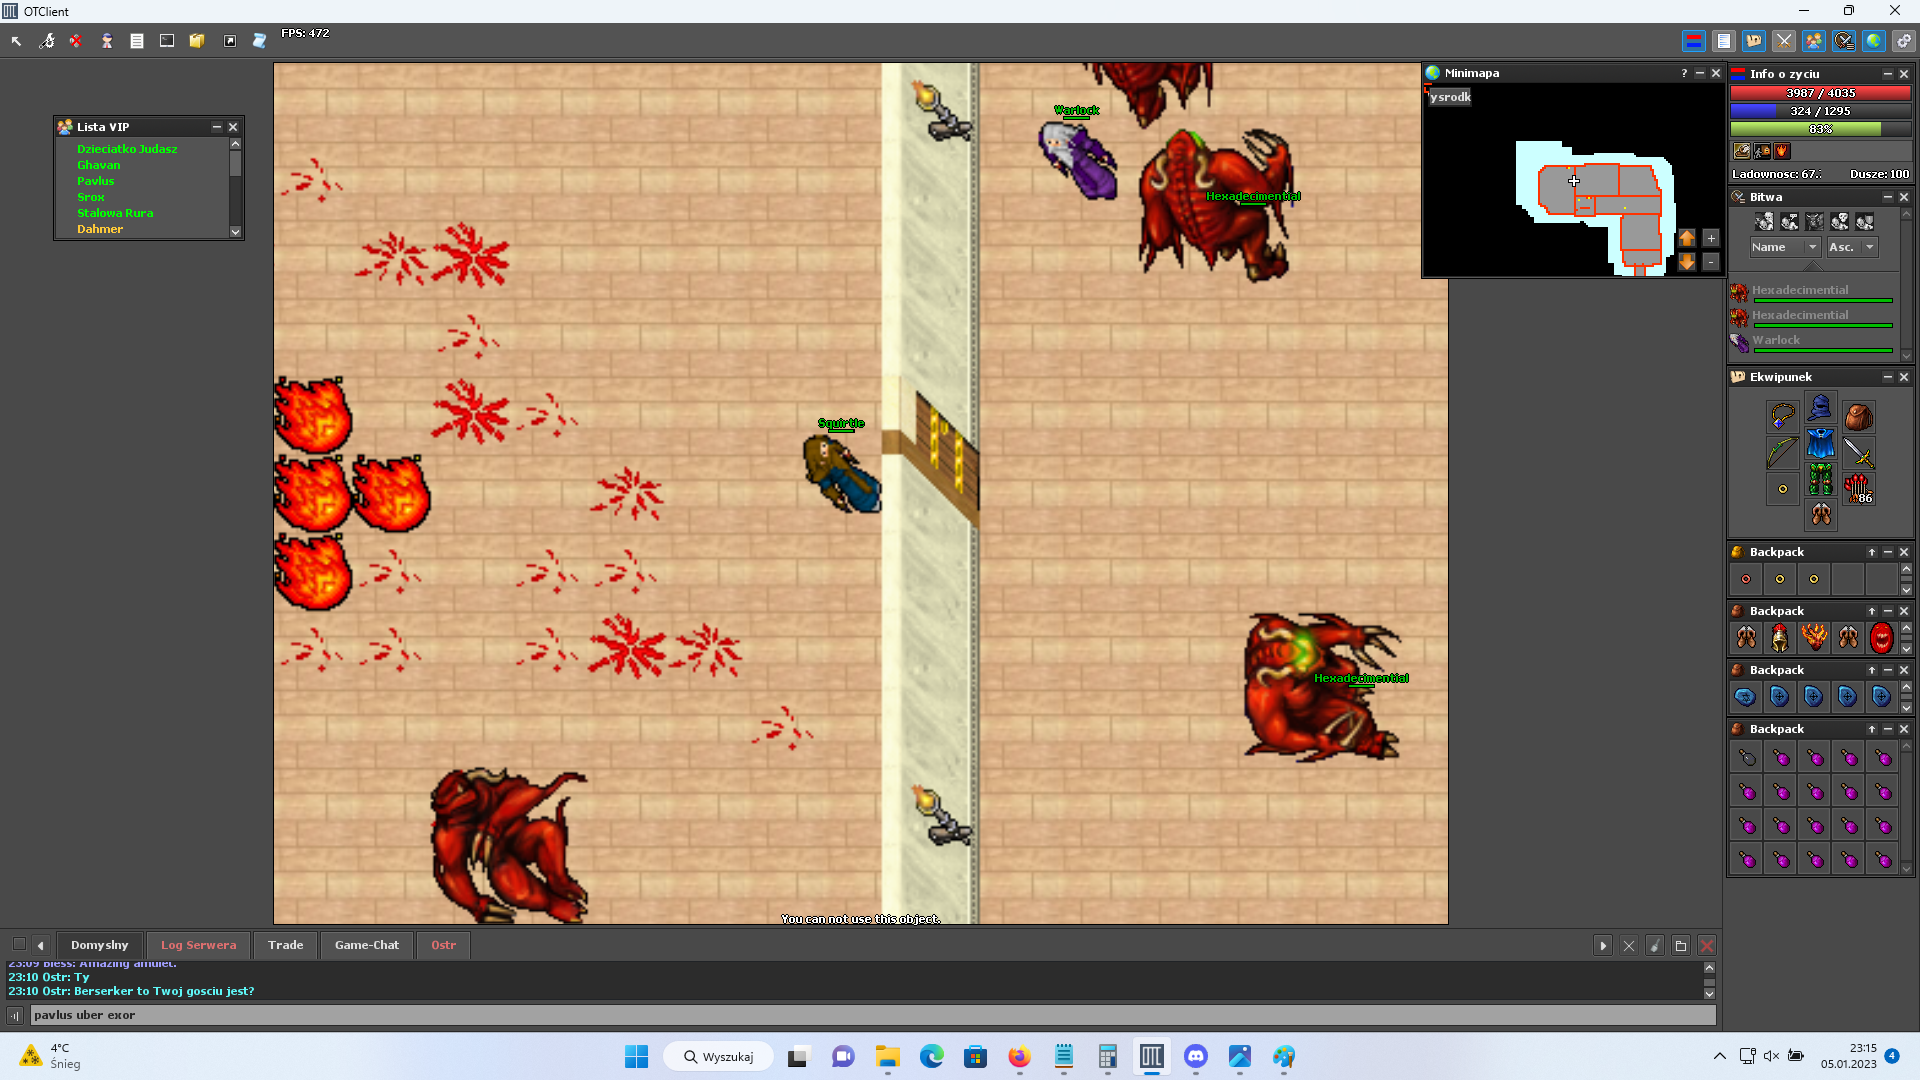Switch to Trade chat tab
The image size is (1920, 1080).
click(285, 945)
